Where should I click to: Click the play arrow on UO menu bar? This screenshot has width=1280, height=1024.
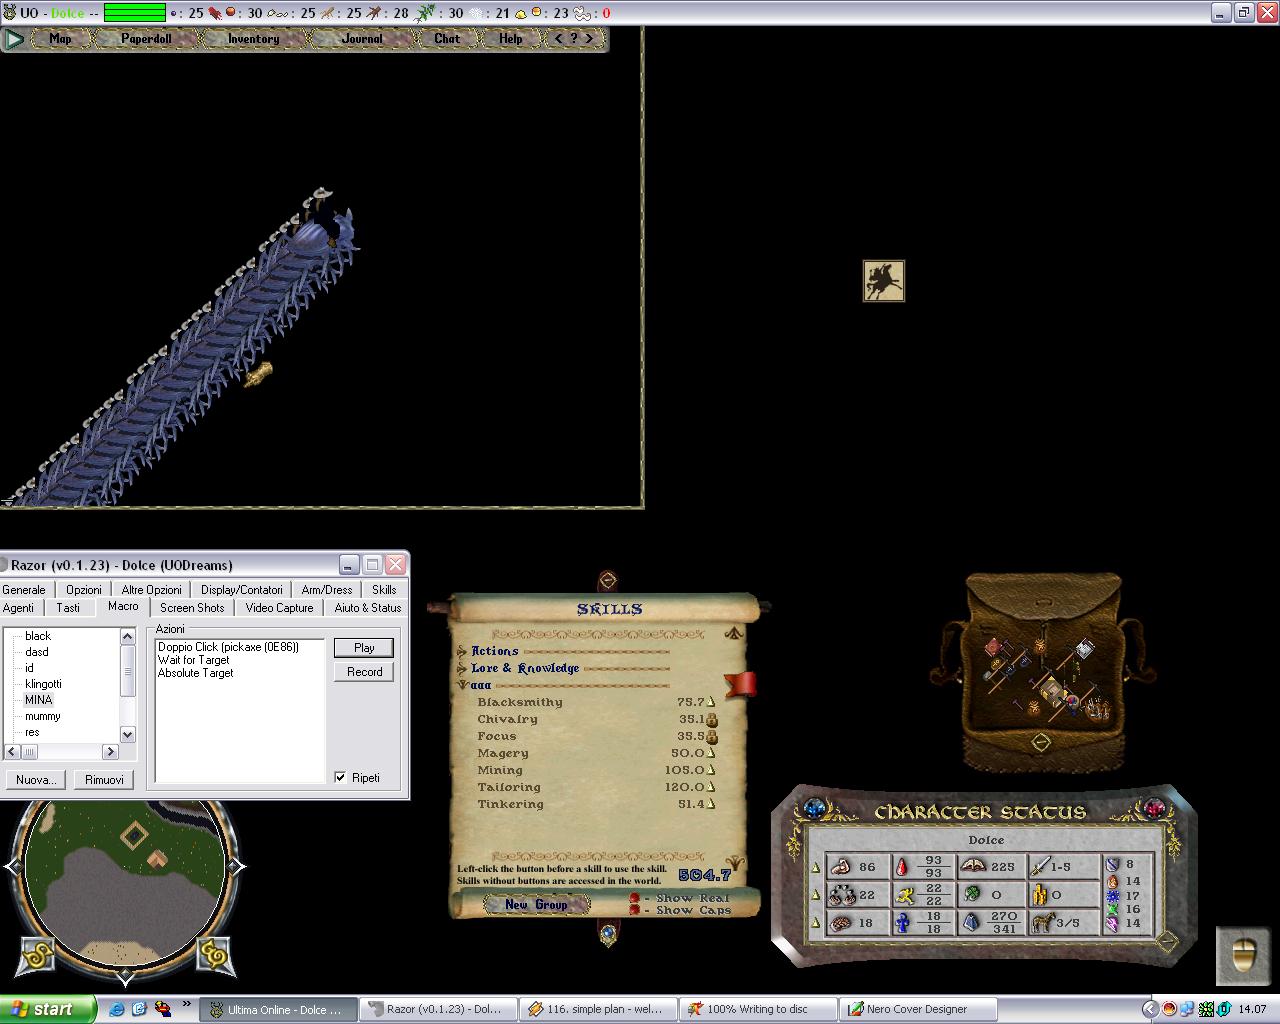14,39
